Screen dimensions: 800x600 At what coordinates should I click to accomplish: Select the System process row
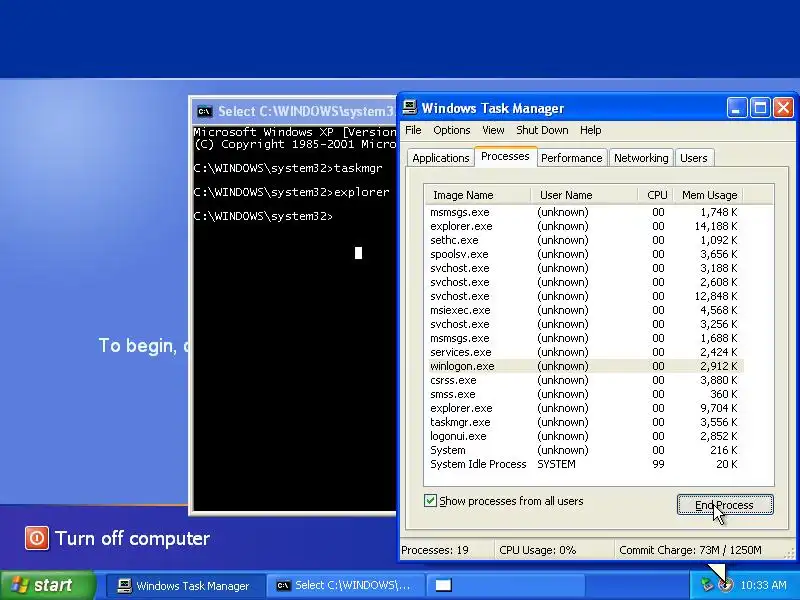(584, 450)
